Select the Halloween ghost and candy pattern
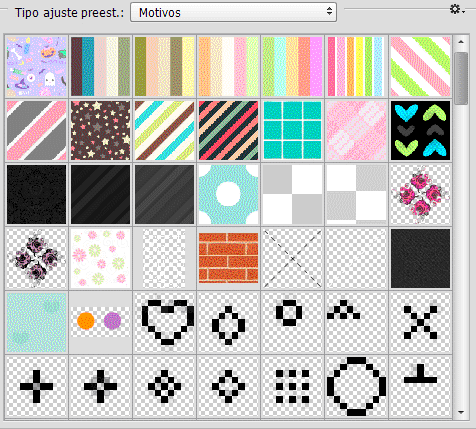 (x=36, y=66)
